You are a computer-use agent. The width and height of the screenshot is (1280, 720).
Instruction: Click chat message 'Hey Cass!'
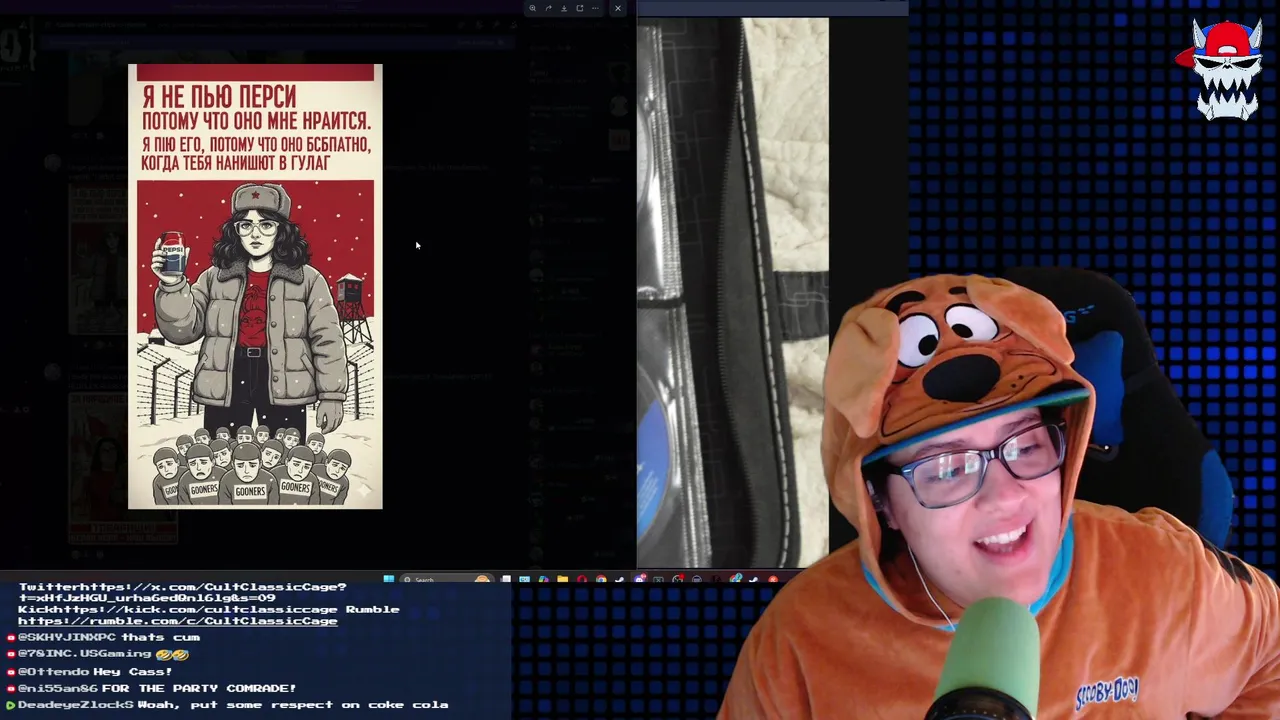click(133, 671)
